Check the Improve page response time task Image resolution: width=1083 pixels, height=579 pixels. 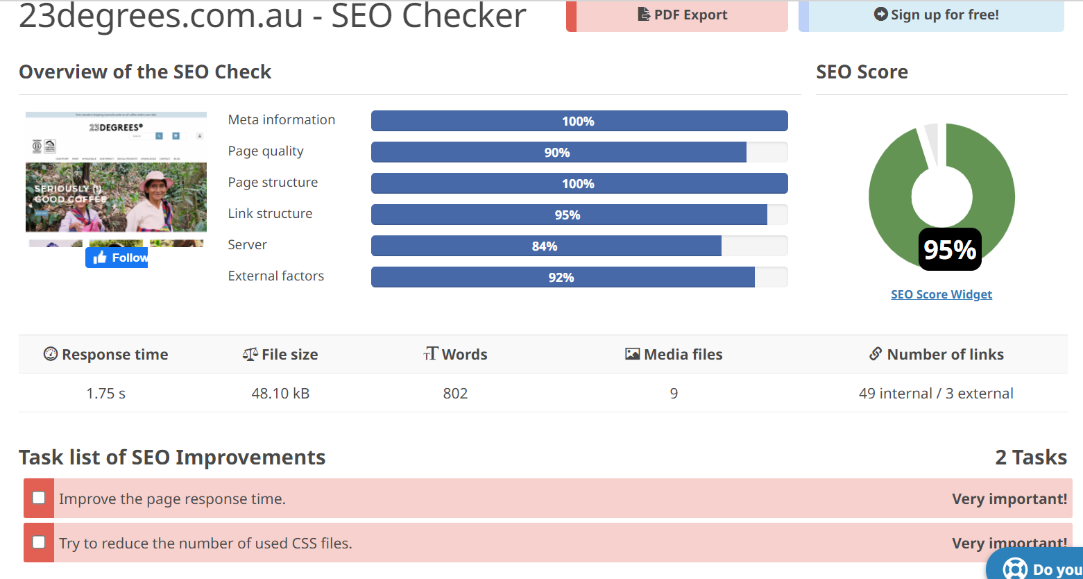point(39,498)
